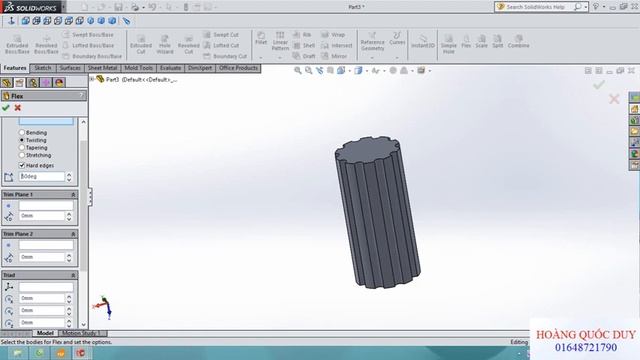Switch to the Mold Tools ribbon tab
Viewport: 640px width, 360px height.
(x=138, y=68)
